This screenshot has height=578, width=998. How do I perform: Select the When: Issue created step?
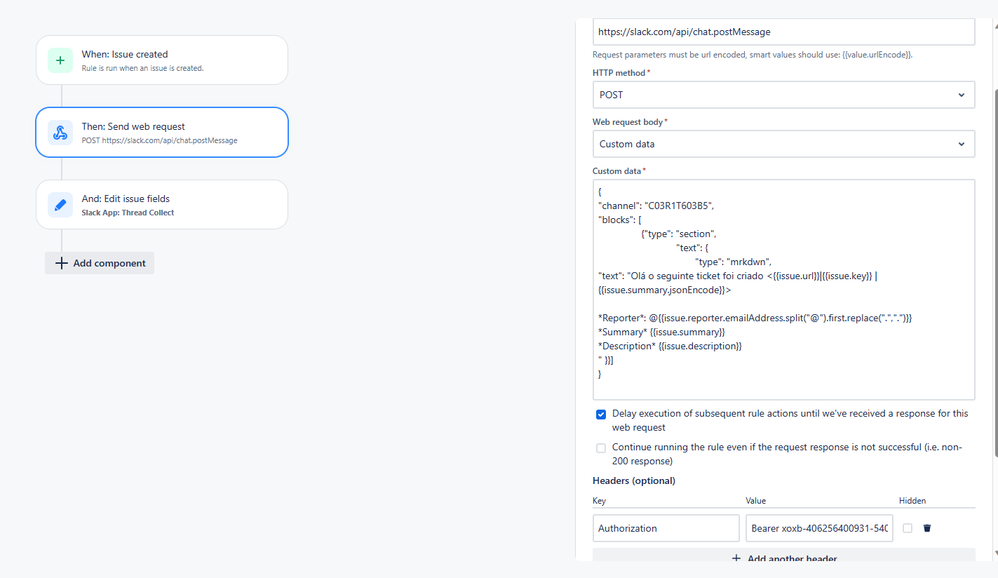coord(162,61)
